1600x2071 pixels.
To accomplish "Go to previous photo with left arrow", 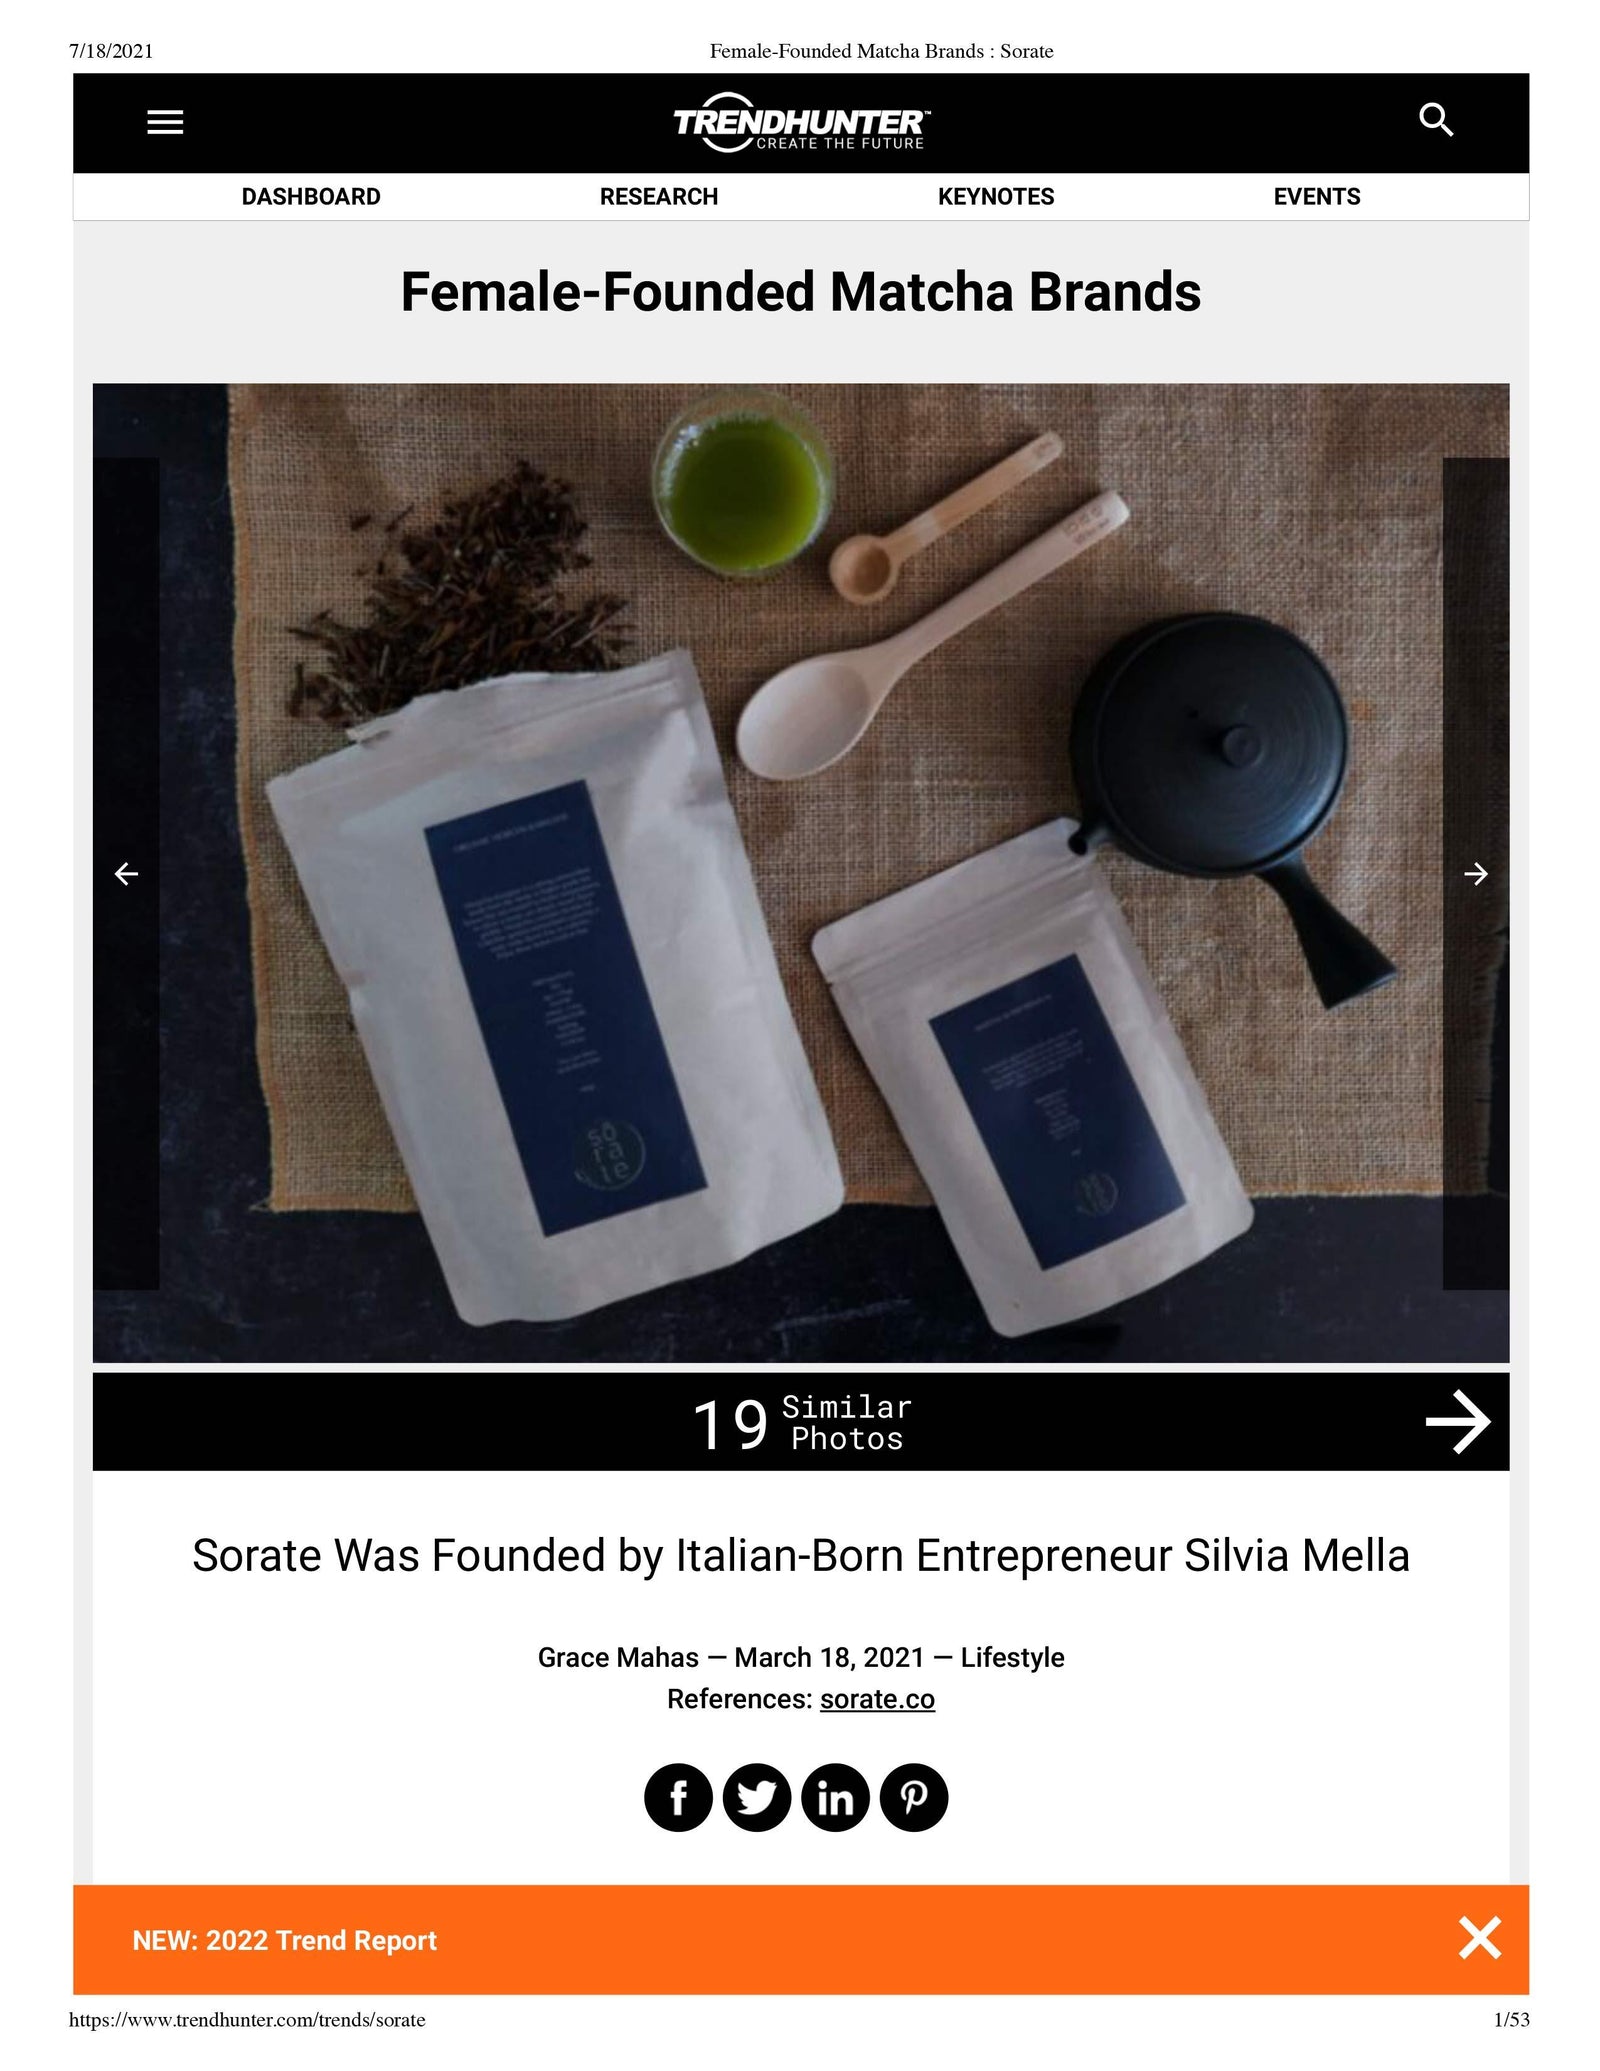I will (x=126, y=874).
